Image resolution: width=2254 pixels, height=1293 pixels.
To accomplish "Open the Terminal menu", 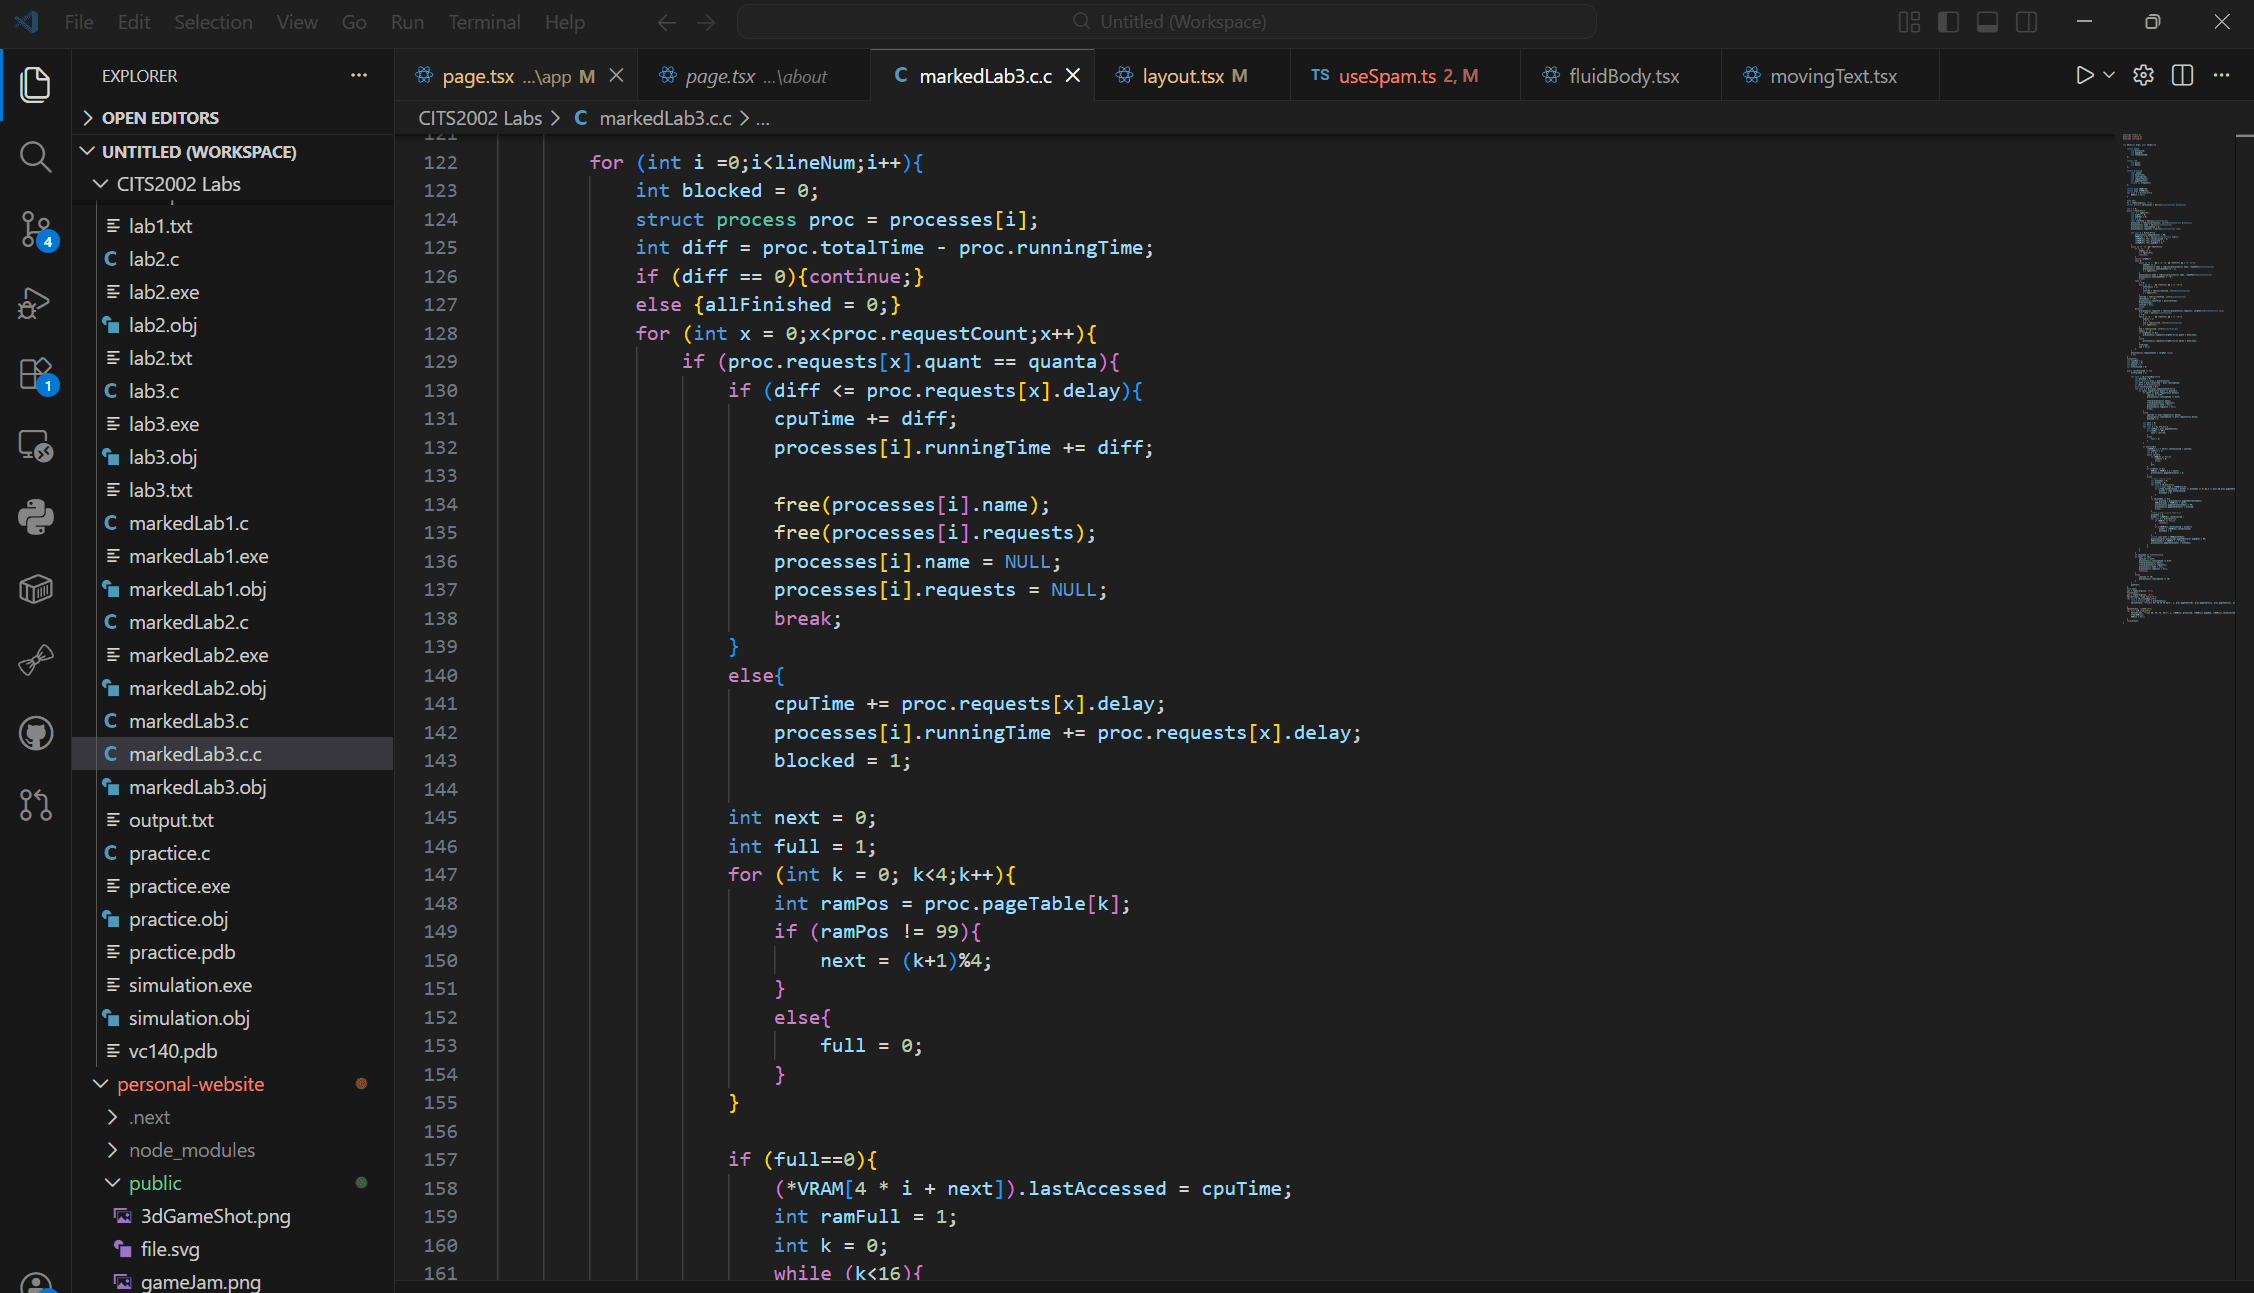I will tap(484, 22).
